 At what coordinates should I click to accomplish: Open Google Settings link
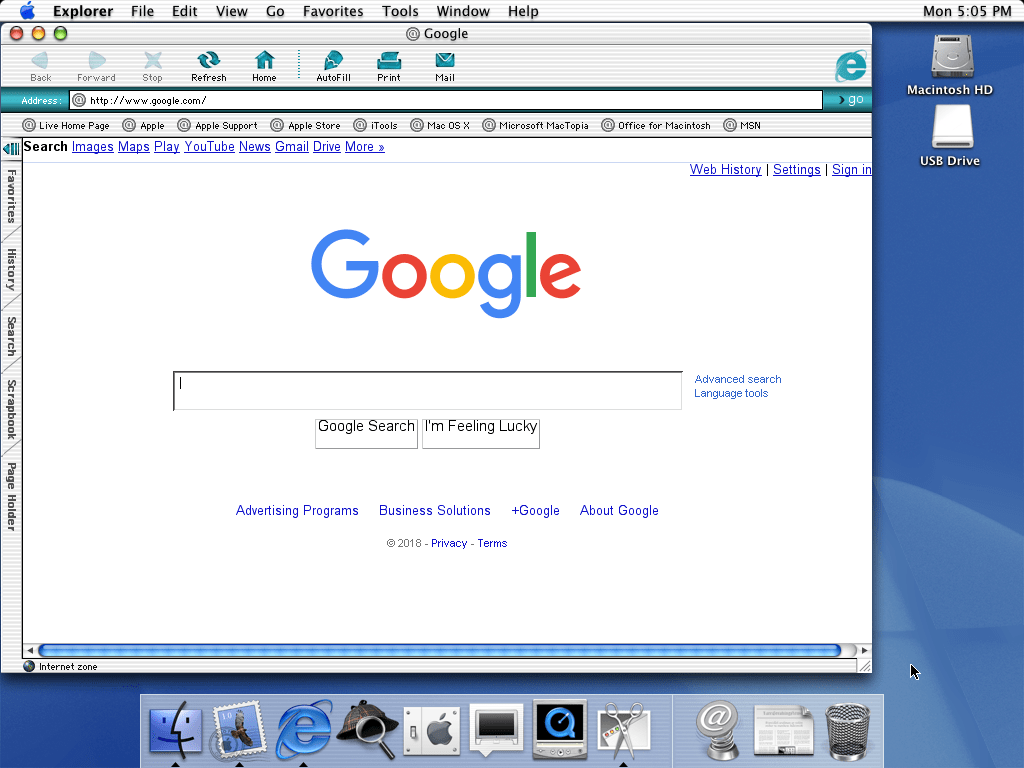(797, 170)
